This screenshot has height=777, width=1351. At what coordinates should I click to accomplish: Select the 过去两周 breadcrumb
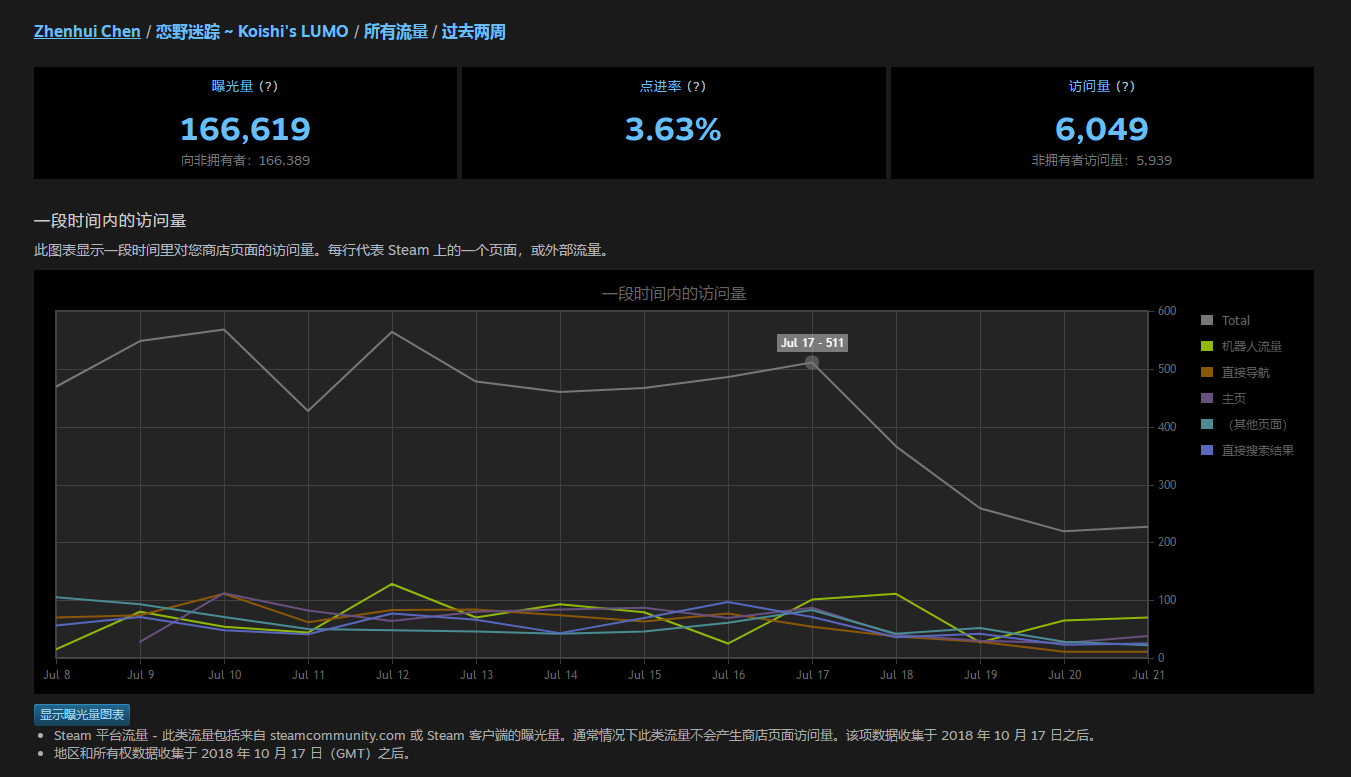coord(474,32)
